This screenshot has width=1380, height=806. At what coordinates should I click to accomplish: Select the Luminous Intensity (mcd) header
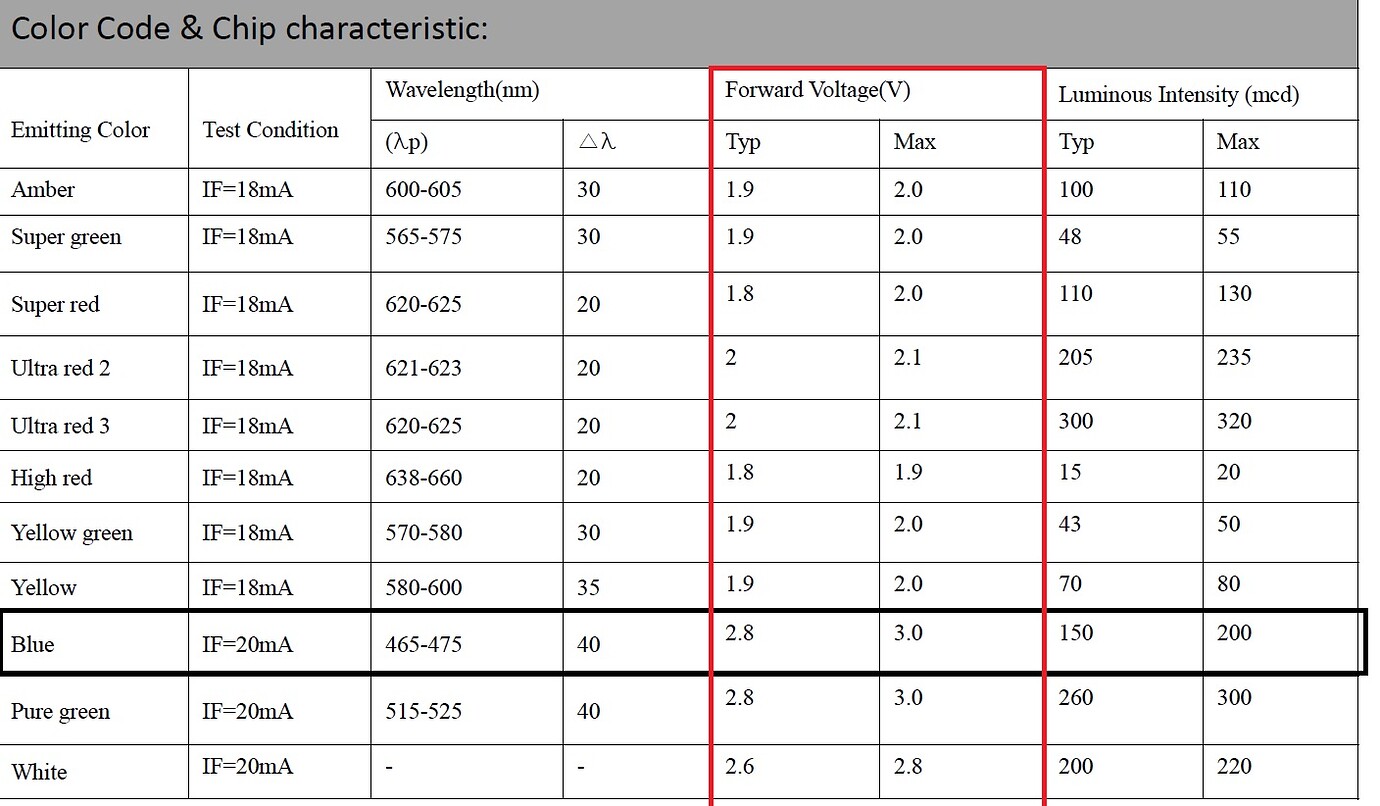pos(1179,95)
